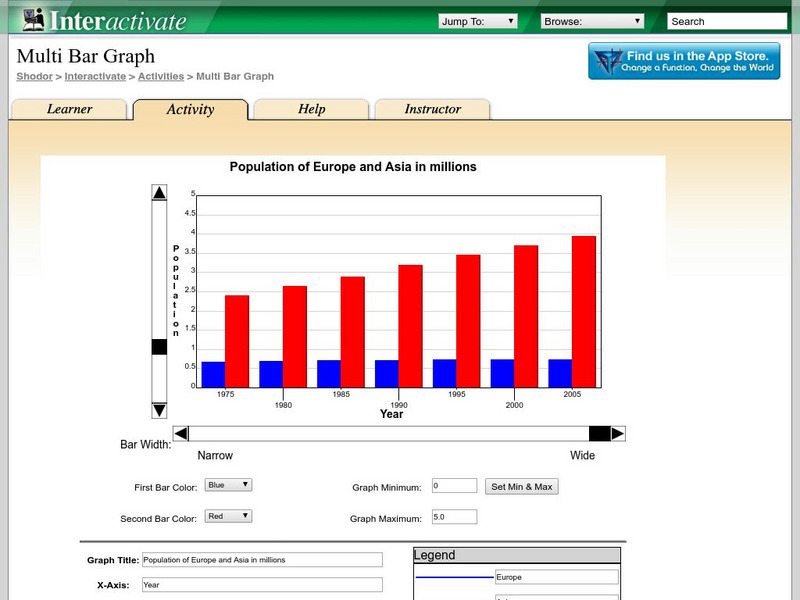Expand the Second Bar Color dropdown
800x600 pixels.
click(228, 516)
